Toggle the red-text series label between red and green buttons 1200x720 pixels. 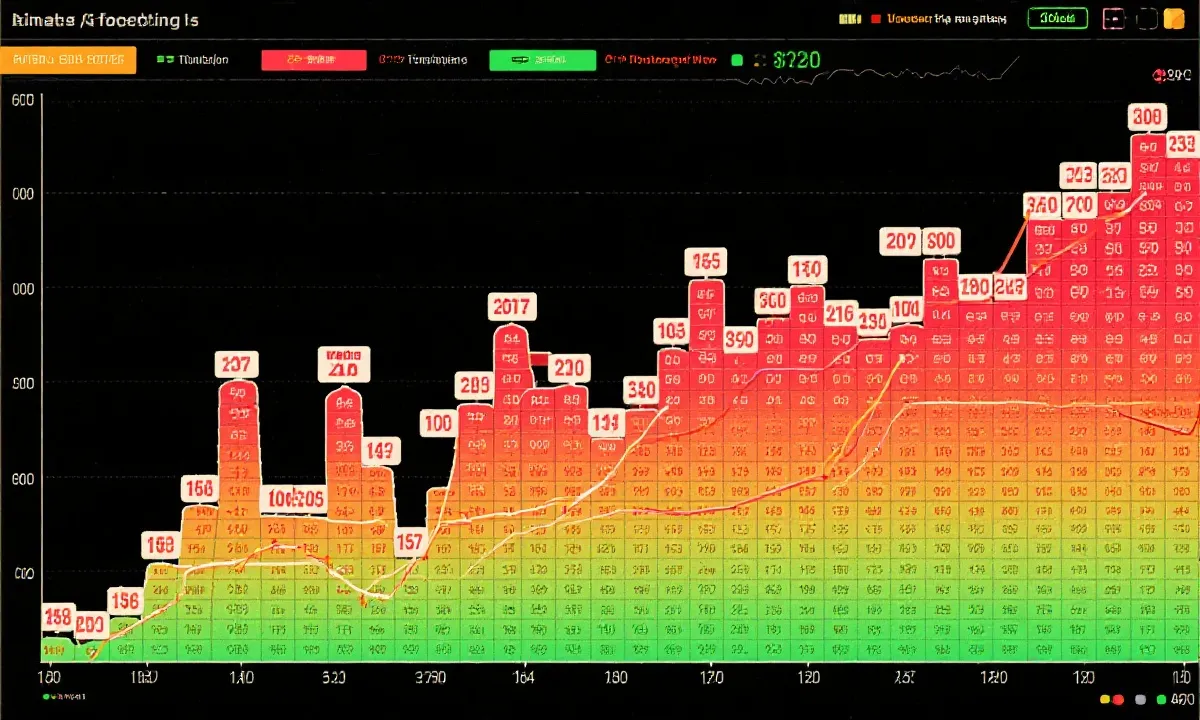pyautogui.click(x=423, y=60)
